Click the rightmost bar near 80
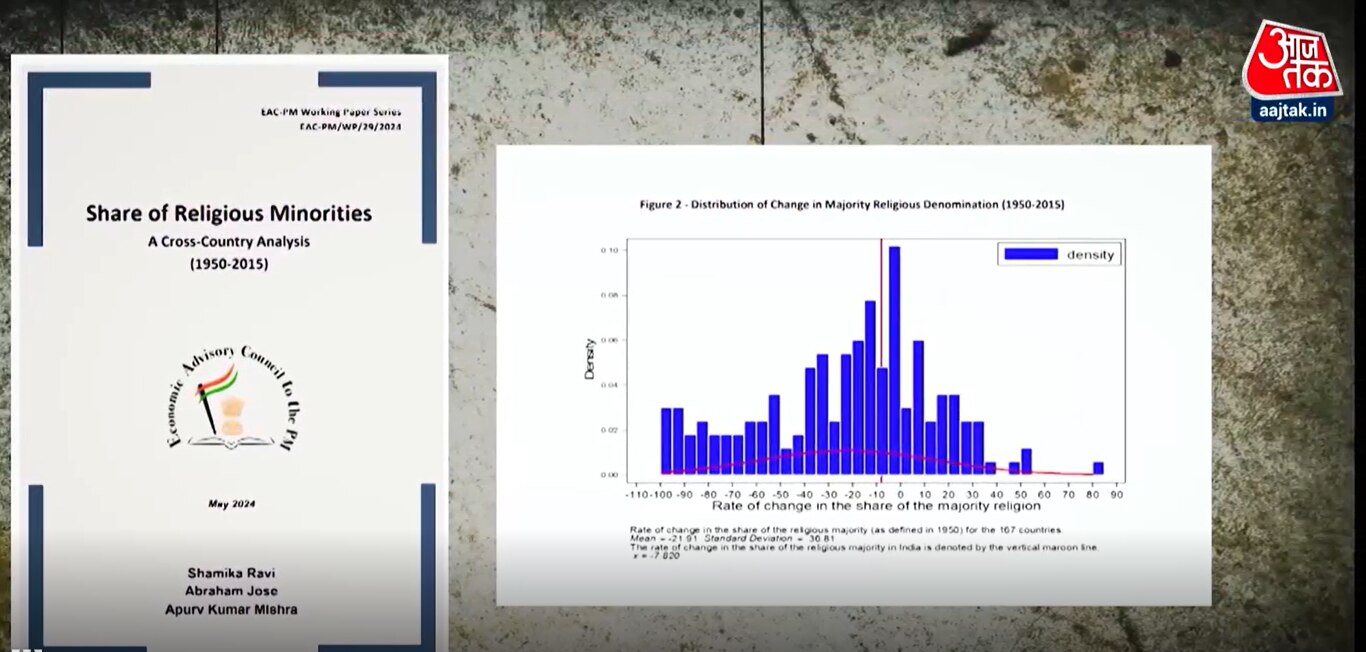Screen dimensions: 1366x652 (1098, 468)
